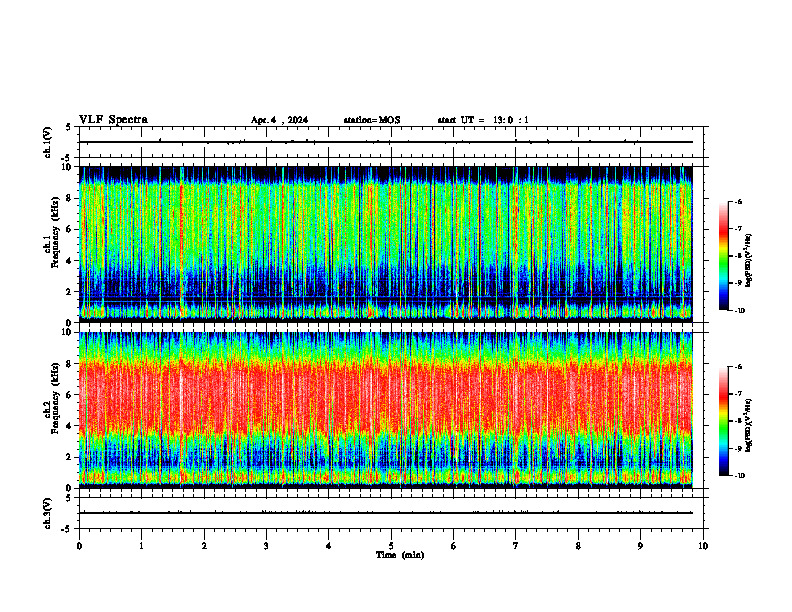Click the time axis tick label "0"
This screenshot has width=792, height=612.
pos(79,546)
